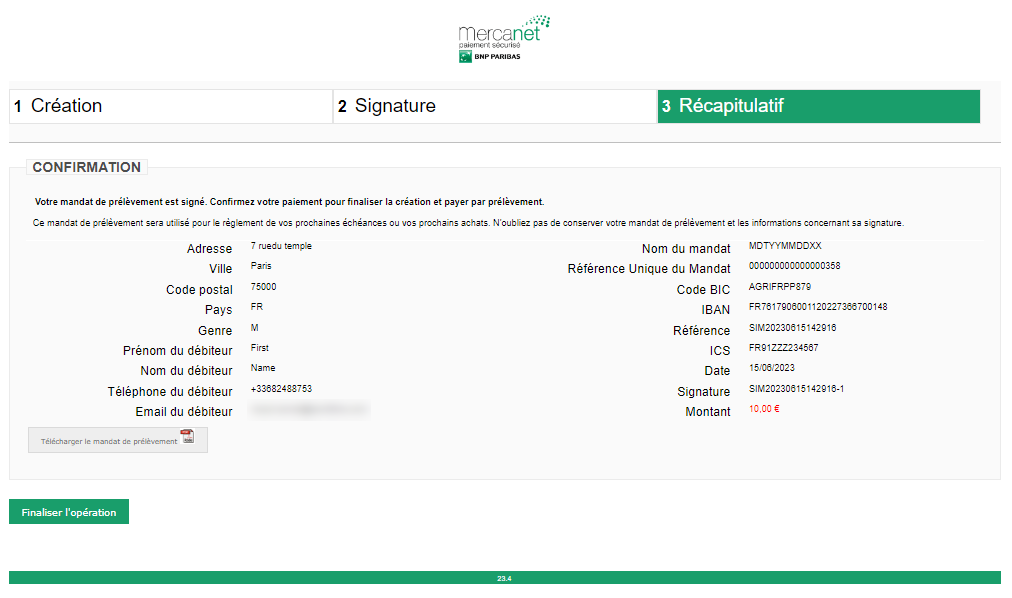Screen dimensions: 1012x598
Task: Click the Montant value 10,00 €
Action: pos(763,409)
